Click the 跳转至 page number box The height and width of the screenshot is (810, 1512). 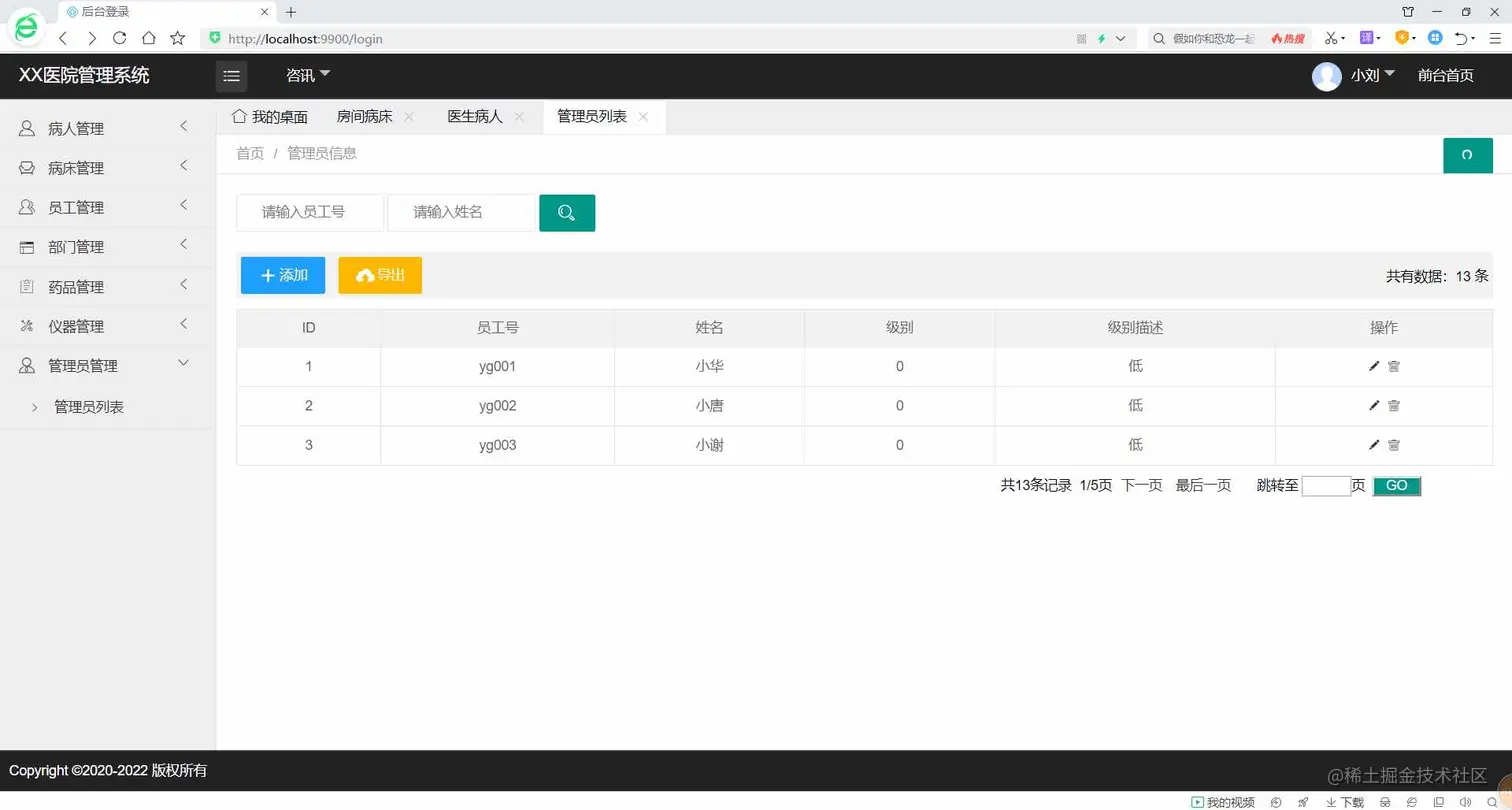point(1326,486)
